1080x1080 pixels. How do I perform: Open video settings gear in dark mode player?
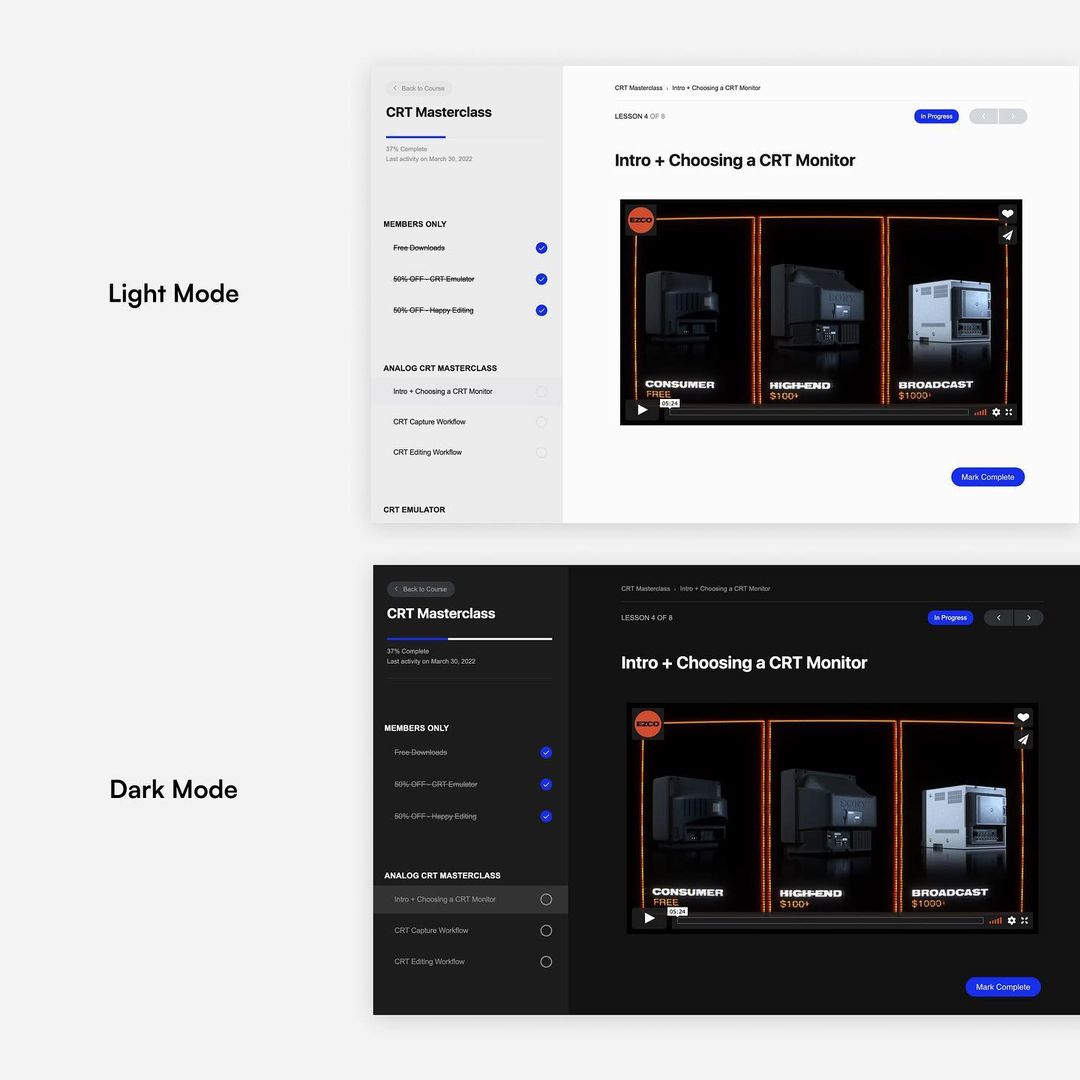[x=1011, y=920]
